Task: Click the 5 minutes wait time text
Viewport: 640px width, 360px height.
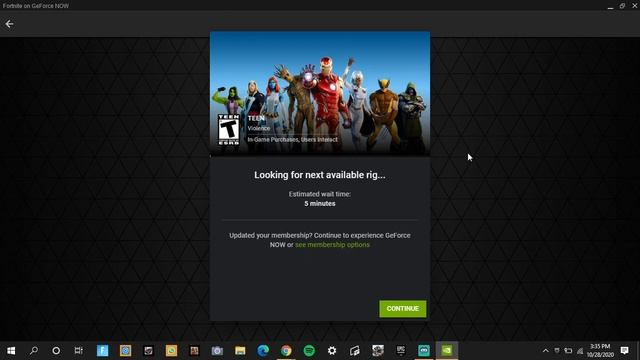Action: pyautogui.click(x=320, y=204)
